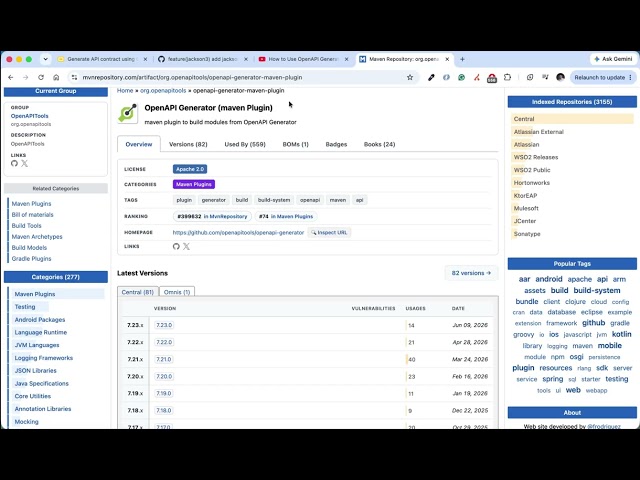
Task: Open the BOMs (1) tab
Action: (296, 144)
